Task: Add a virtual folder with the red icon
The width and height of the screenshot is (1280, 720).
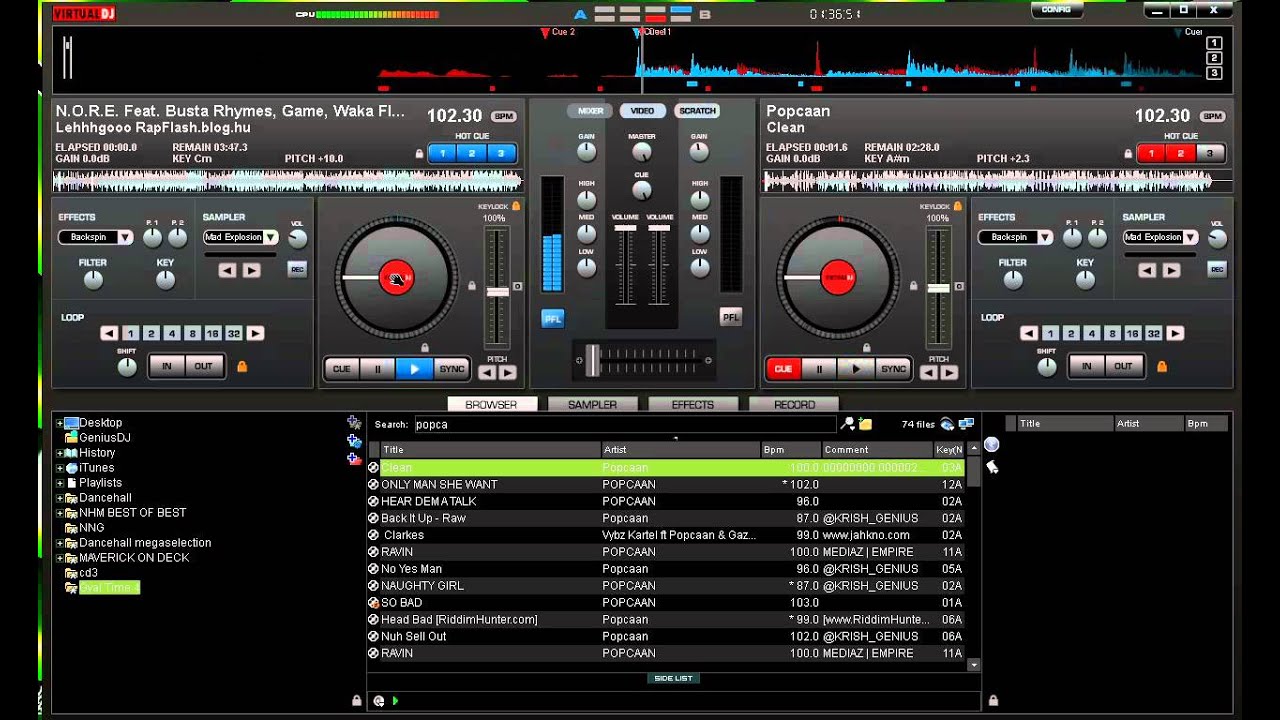Action: point(354,459)
